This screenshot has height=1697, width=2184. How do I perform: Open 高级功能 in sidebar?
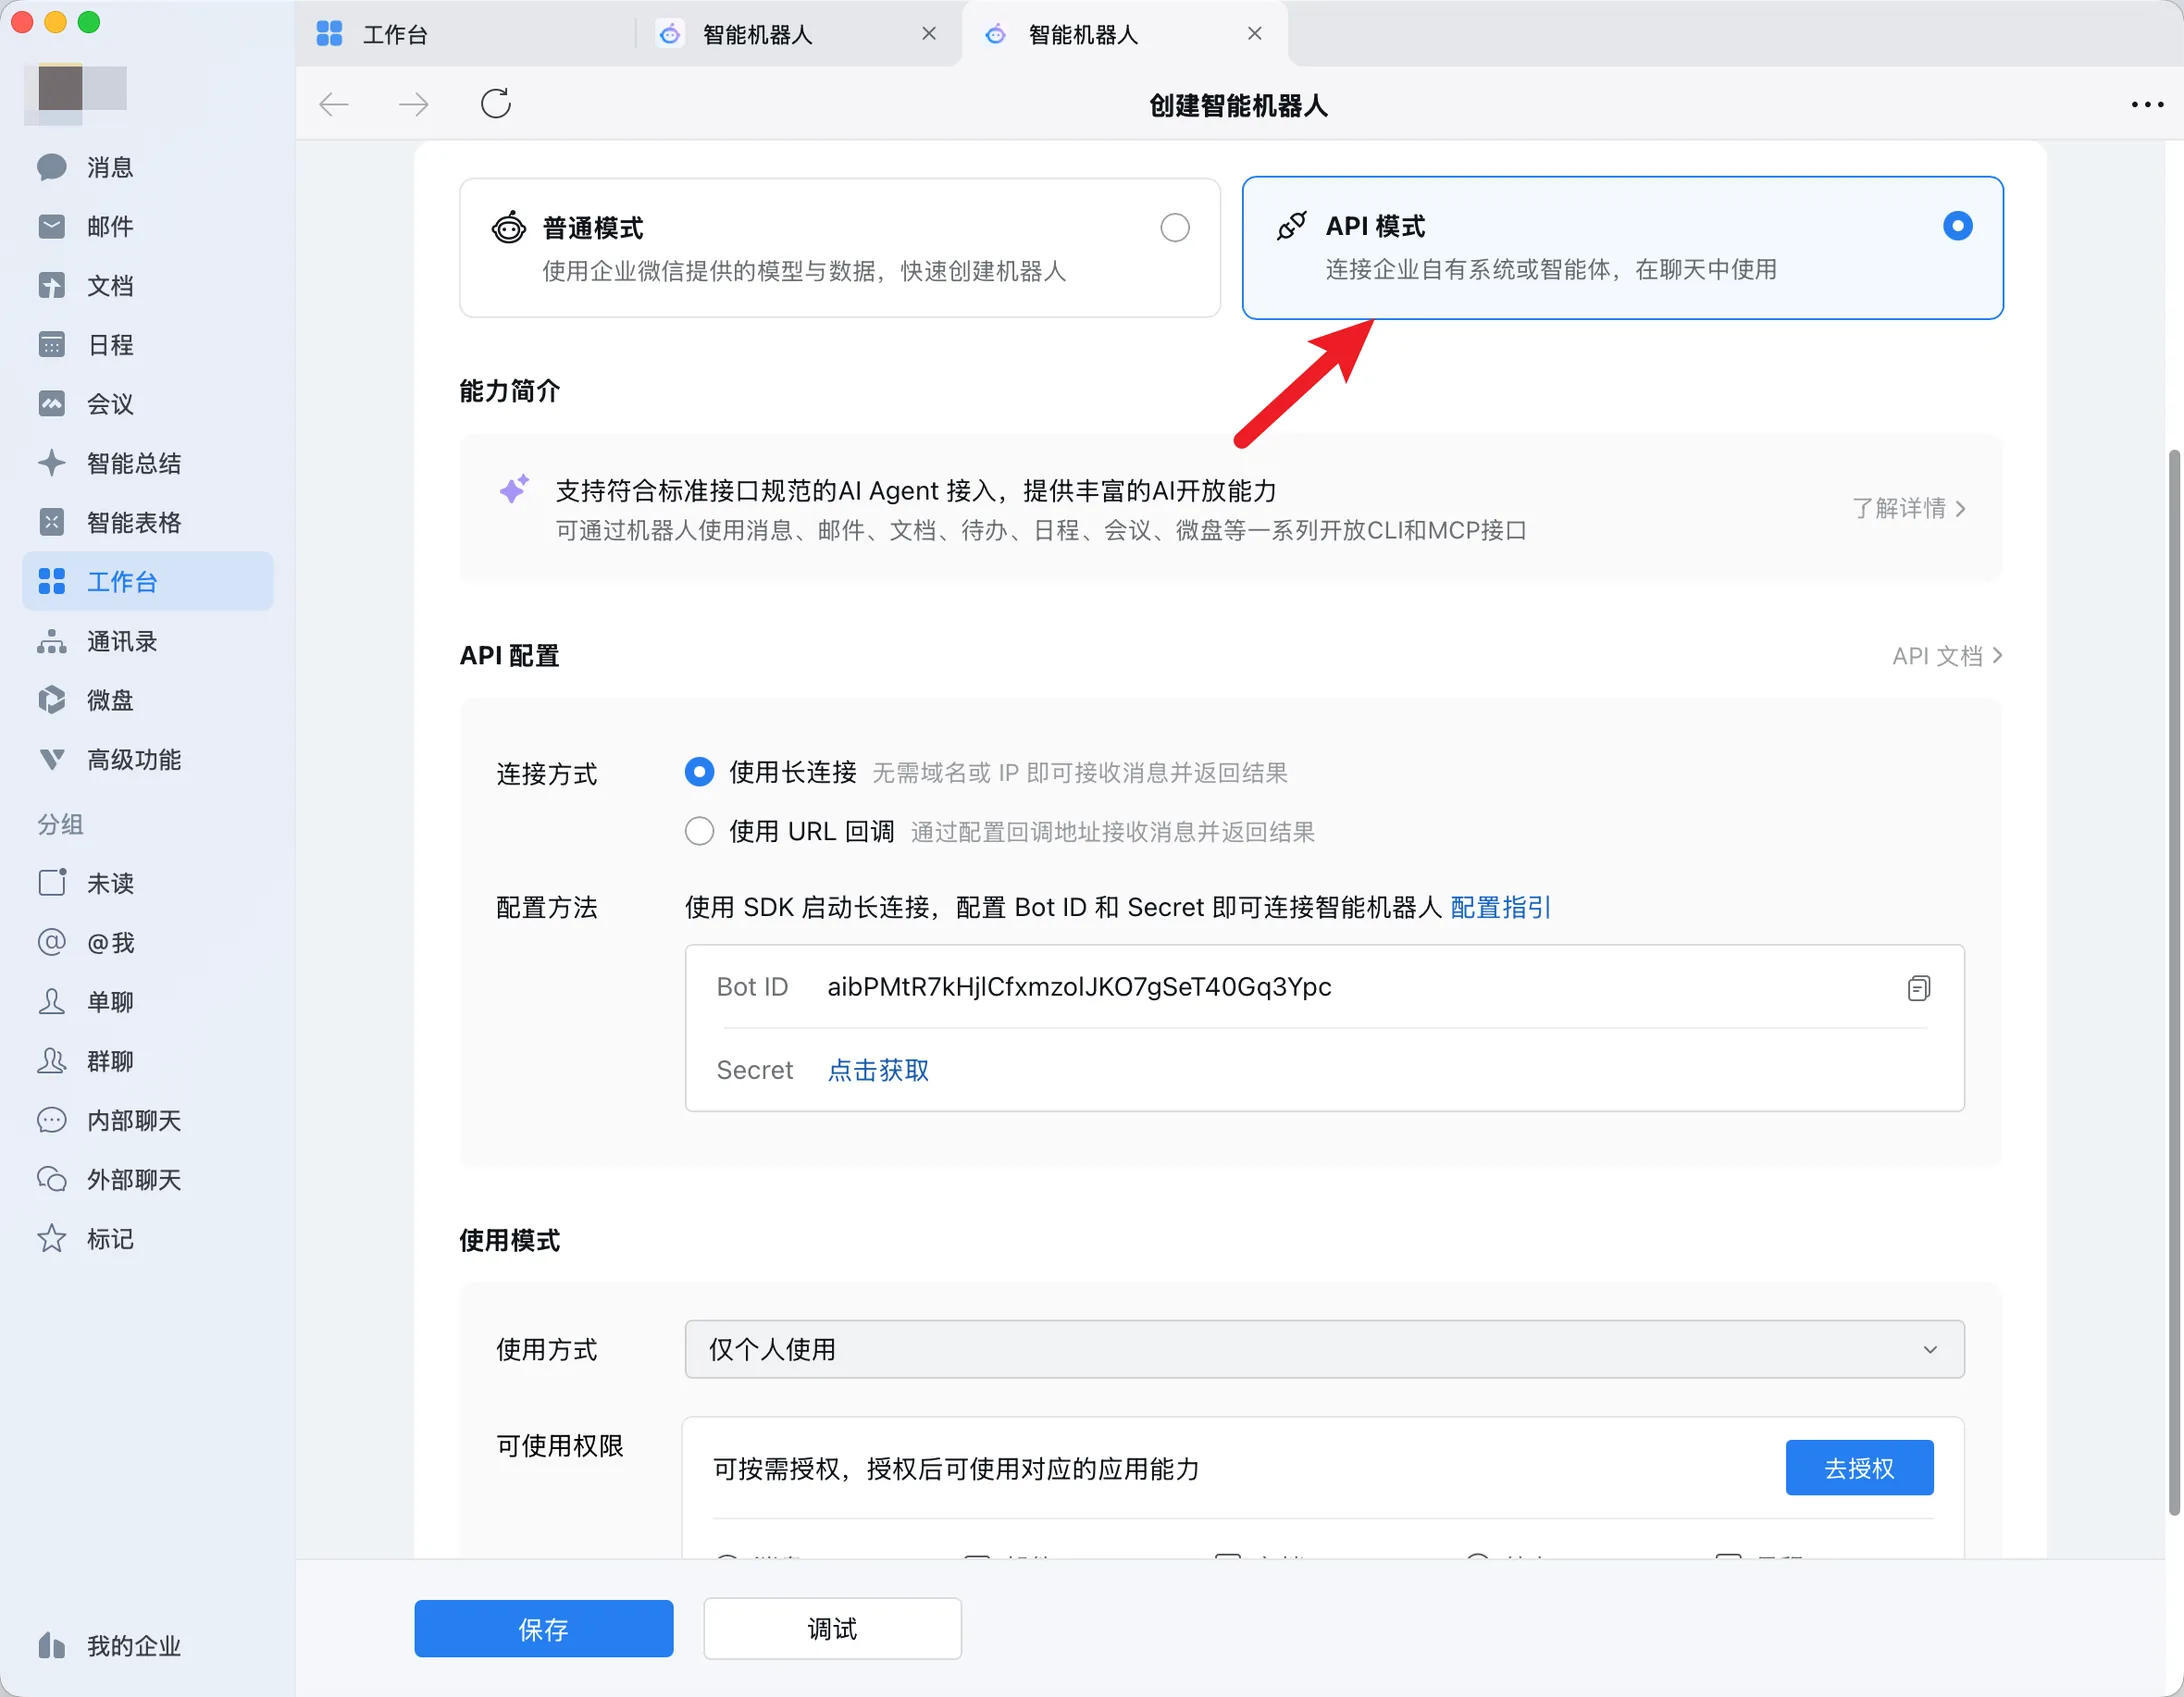click(x=147, y=760)
